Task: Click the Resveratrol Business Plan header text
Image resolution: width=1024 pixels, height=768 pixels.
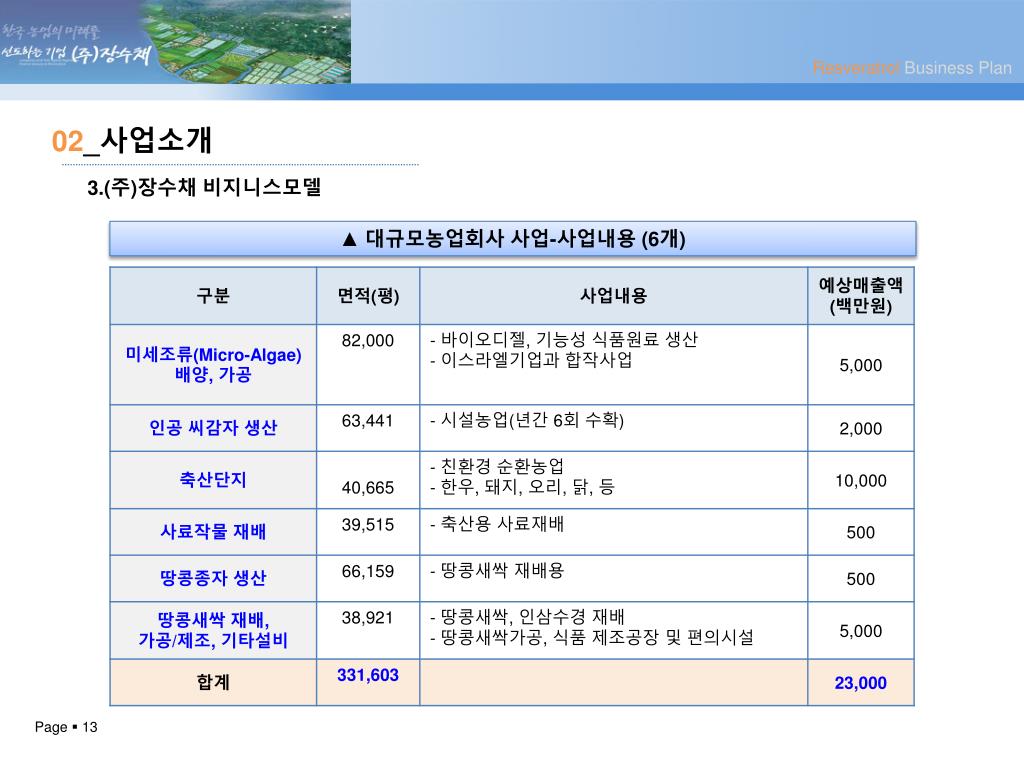Action: point(912,68)
